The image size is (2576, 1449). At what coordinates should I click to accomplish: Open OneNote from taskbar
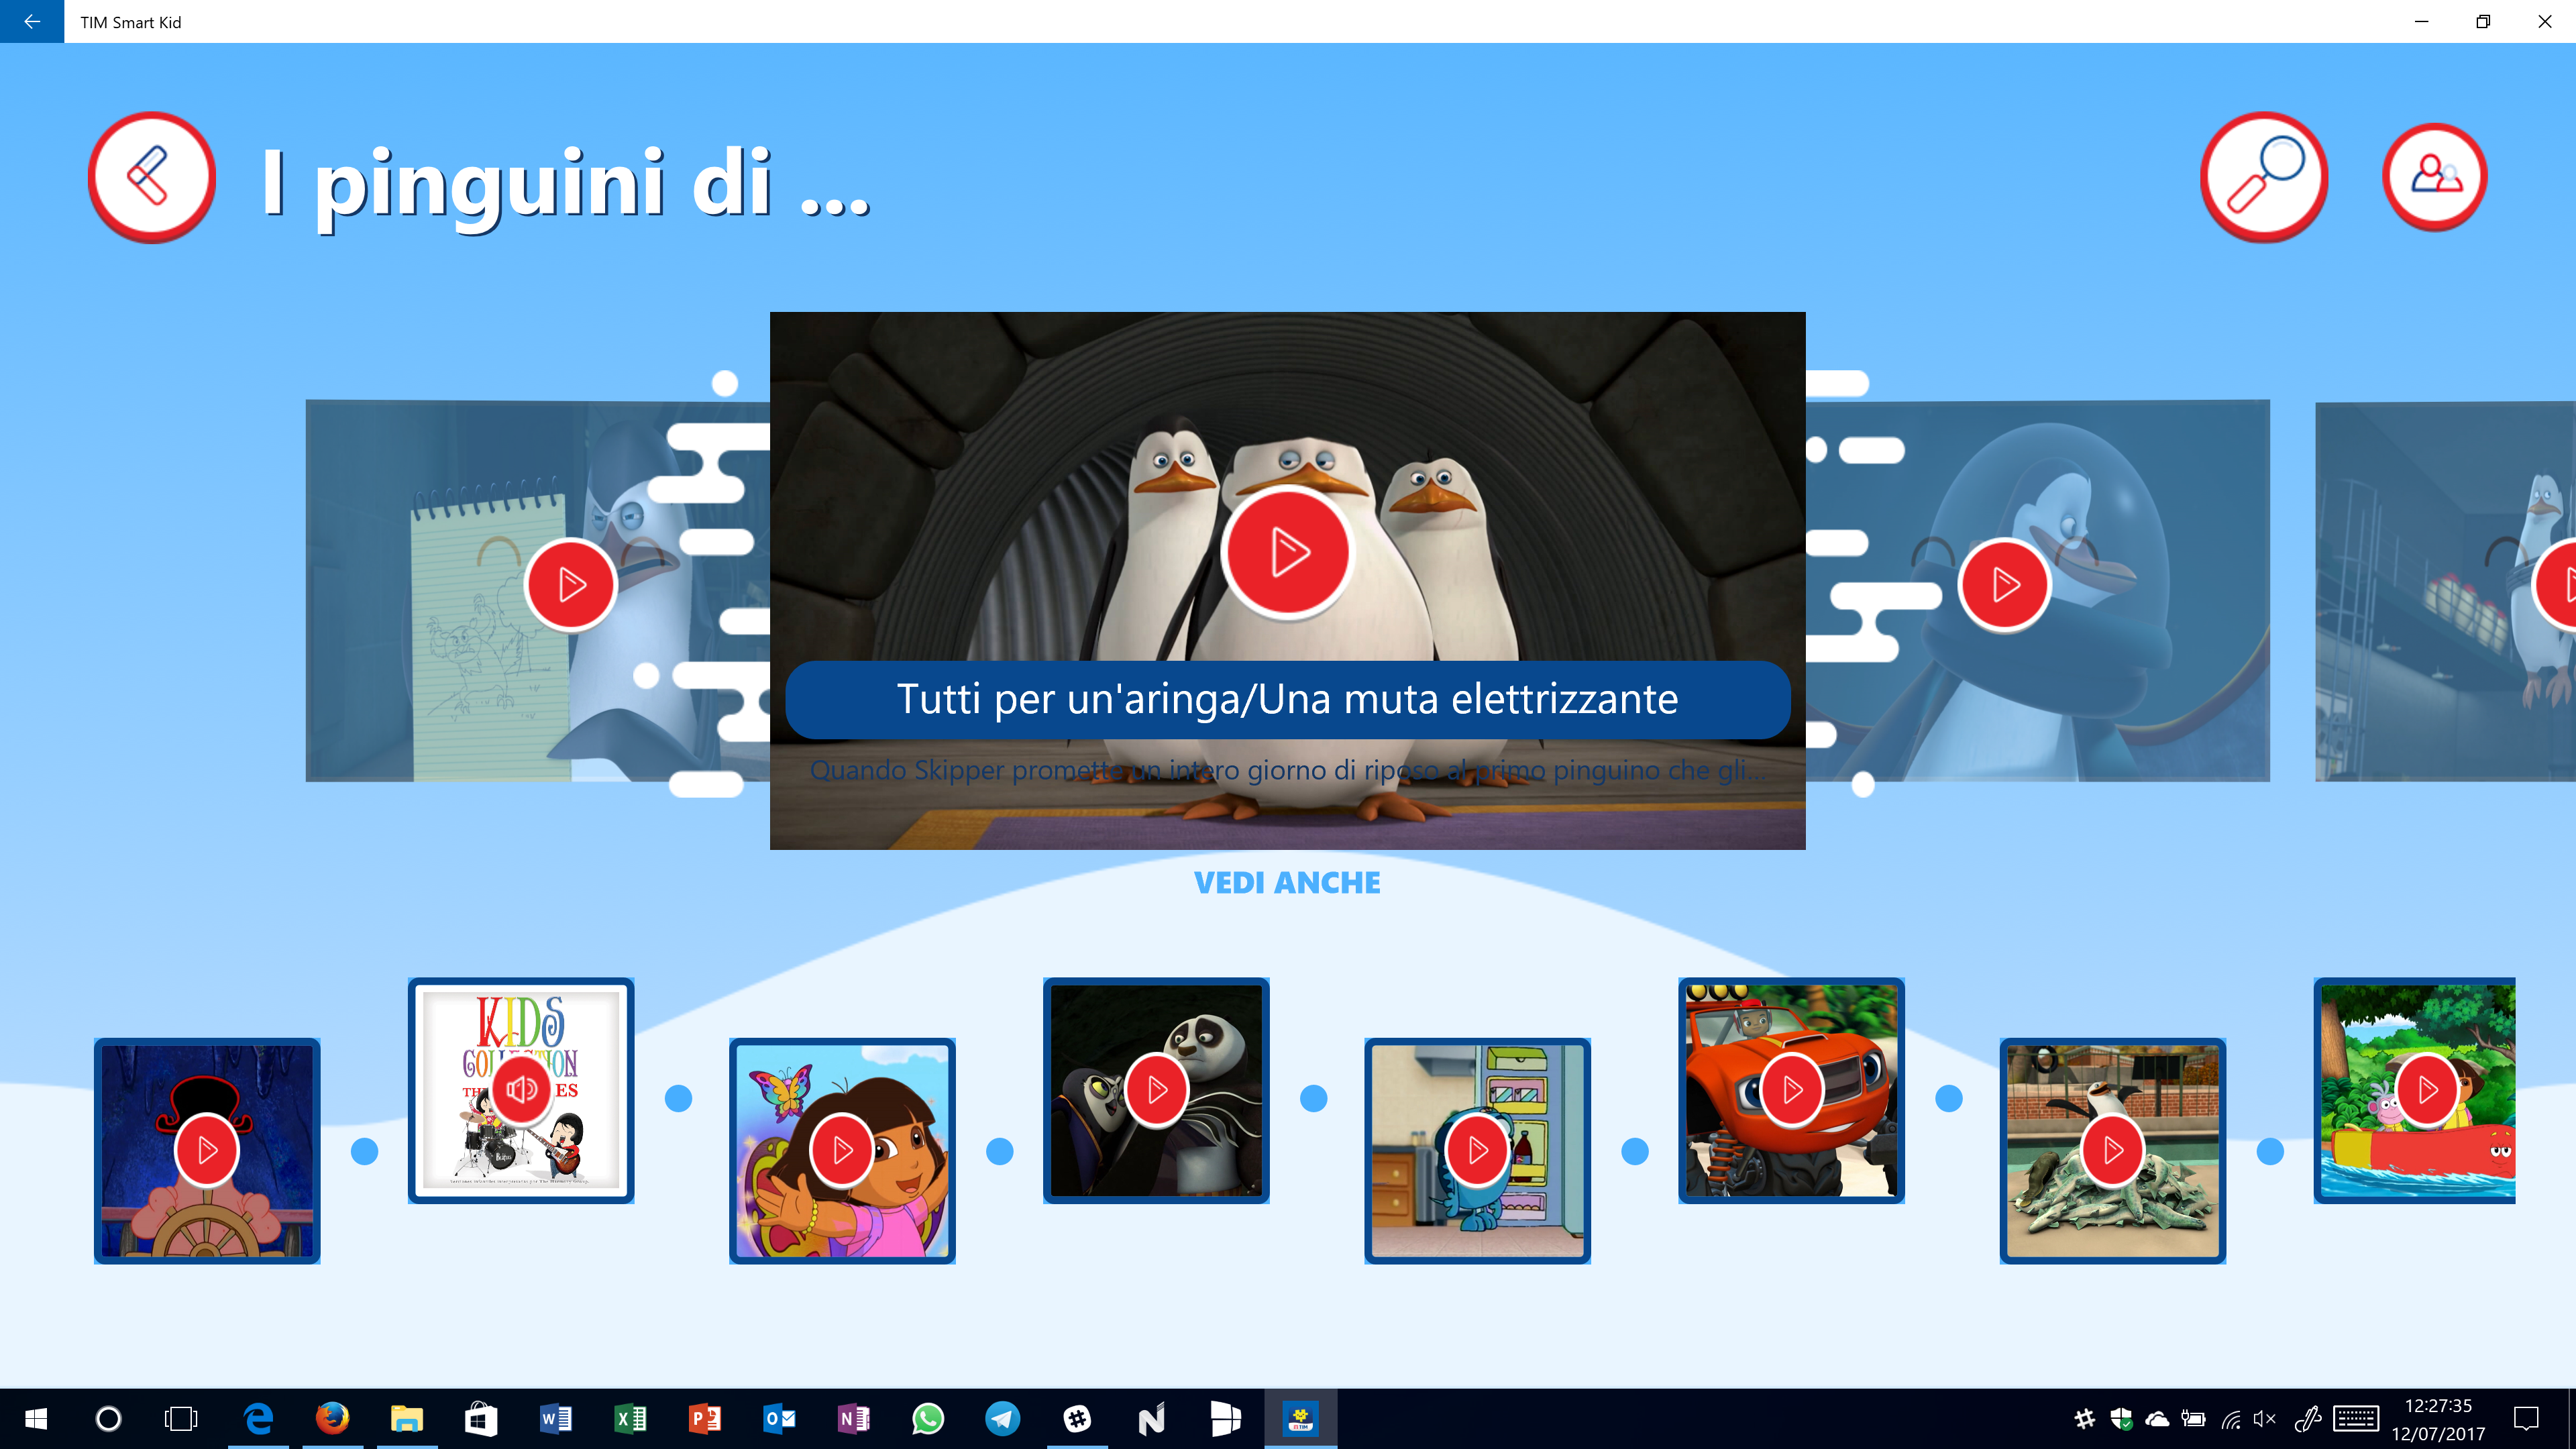pyautogui.click(x=853, y=1418)
